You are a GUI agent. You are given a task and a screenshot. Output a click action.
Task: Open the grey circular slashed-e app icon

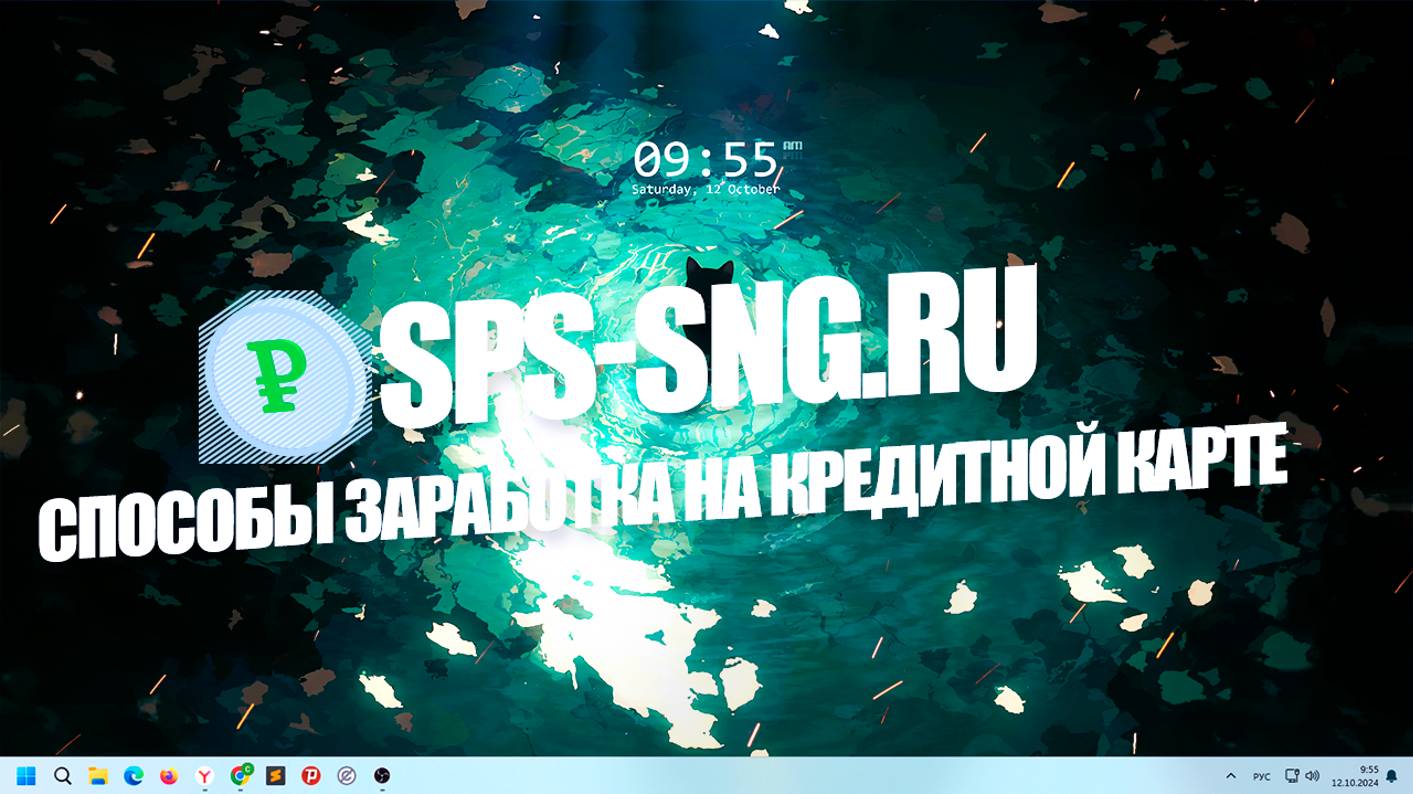pos(347,775)
